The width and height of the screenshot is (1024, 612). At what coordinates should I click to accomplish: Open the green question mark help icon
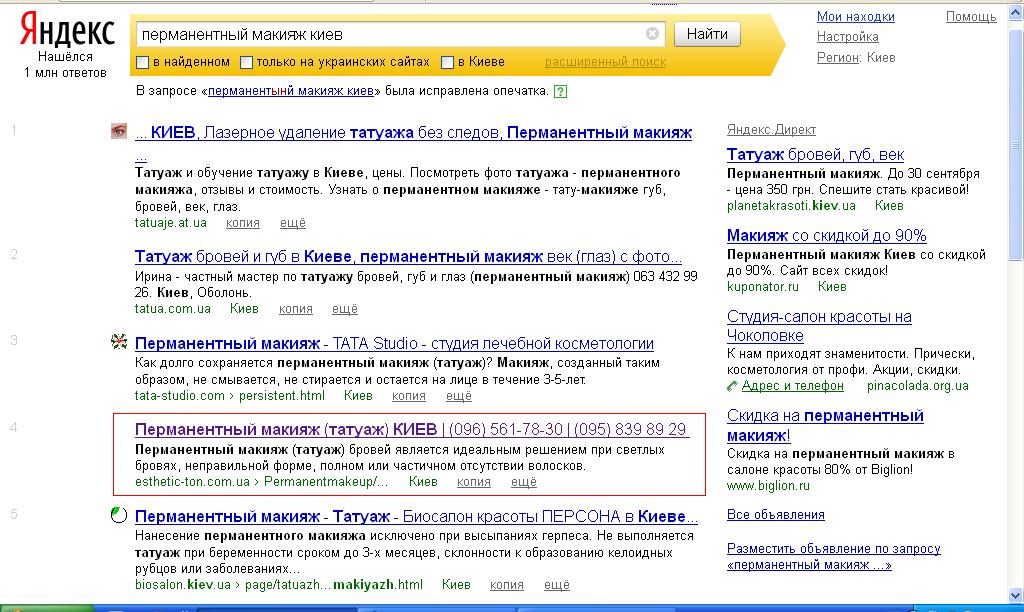click(560, 91)
